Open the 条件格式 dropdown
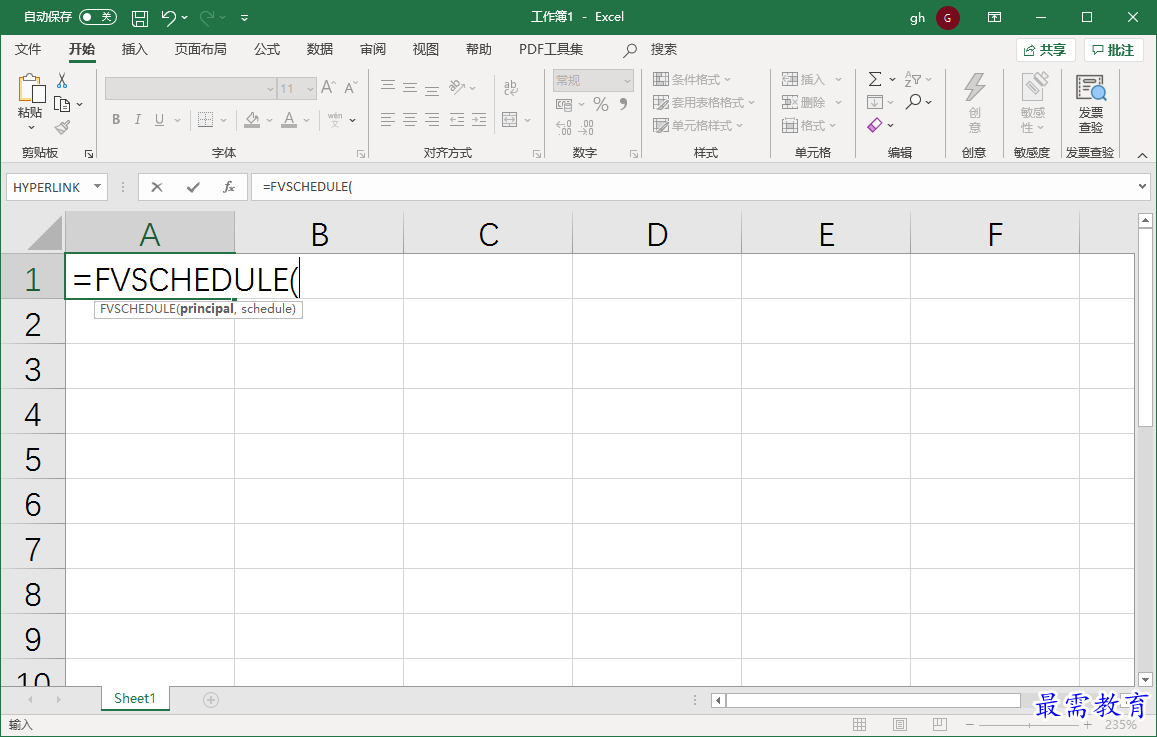This screenshot has height=737, width=1157. [692, 80]
